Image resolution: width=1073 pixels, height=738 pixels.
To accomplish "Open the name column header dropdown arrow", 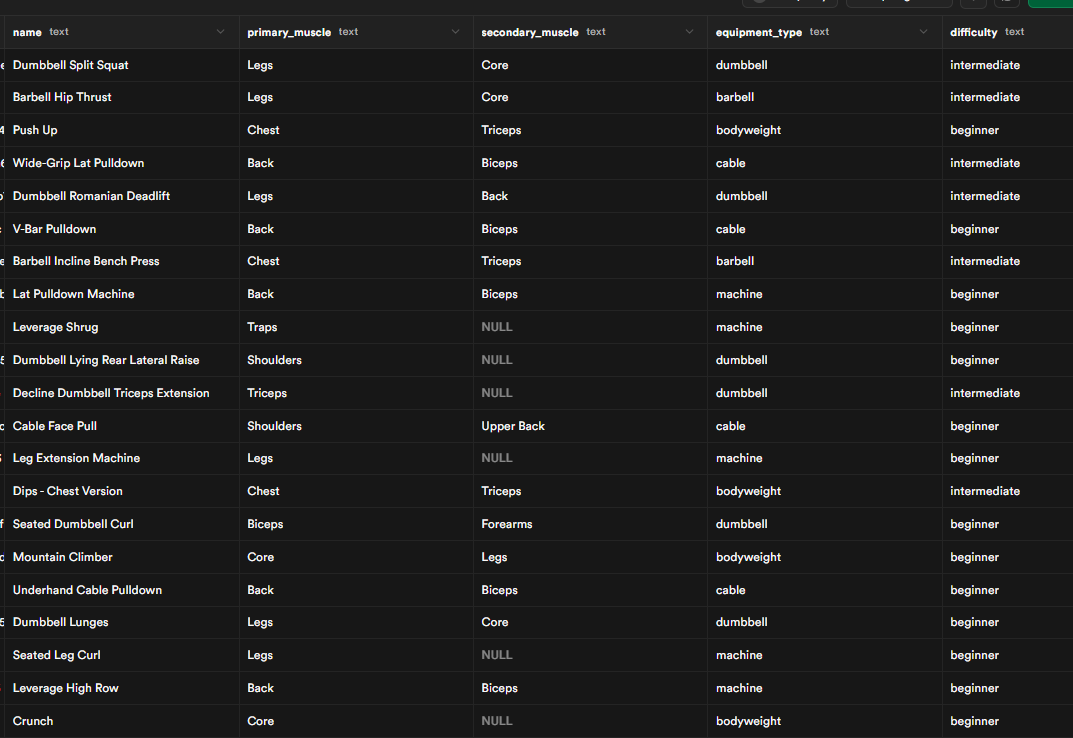I will (220, 31).
